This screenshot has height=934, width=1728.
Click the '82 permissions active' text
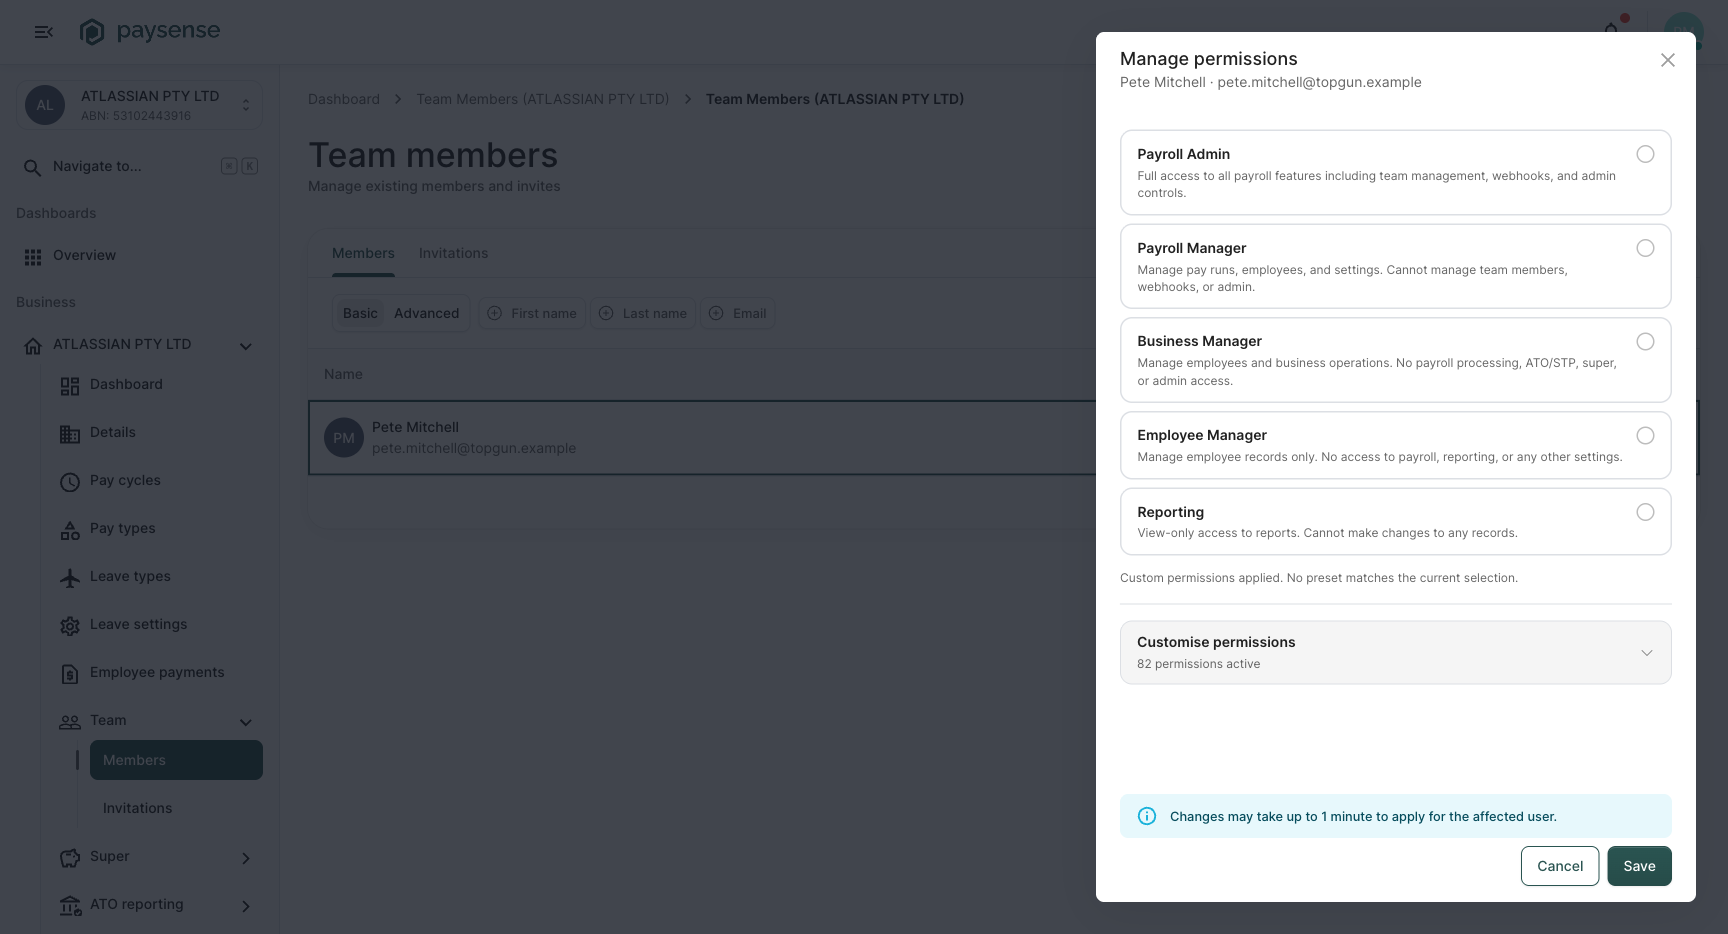[x=1198, y=664]
